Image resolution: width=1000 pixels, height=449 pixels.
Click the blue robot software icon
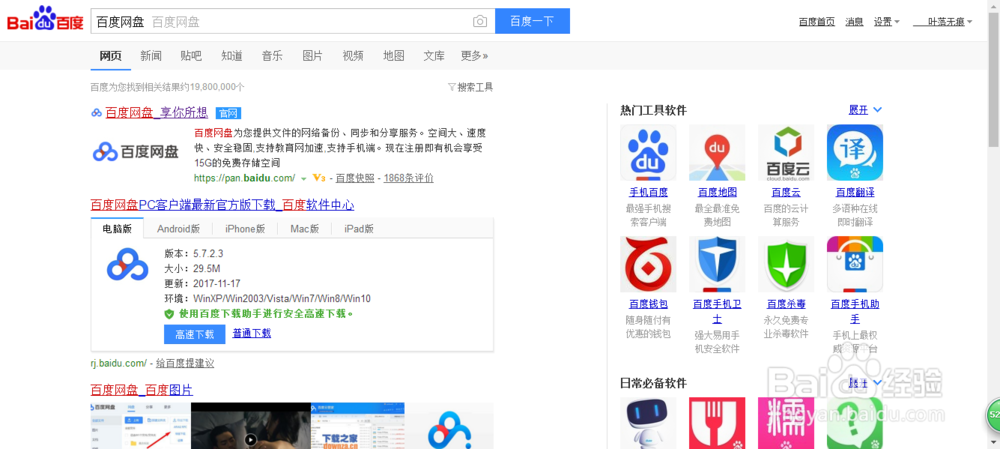point(648,423)
